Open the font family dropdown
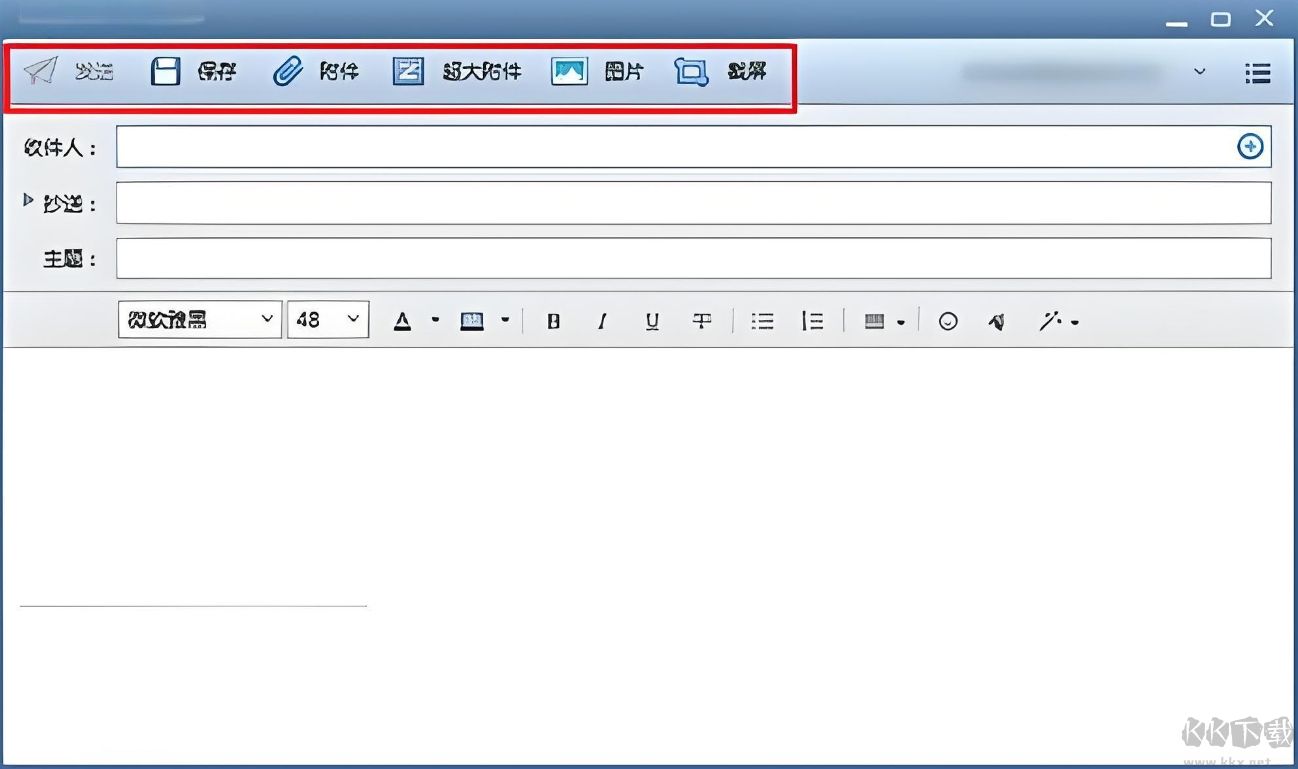Screen dimensions: 1298x769 [199, 320]
